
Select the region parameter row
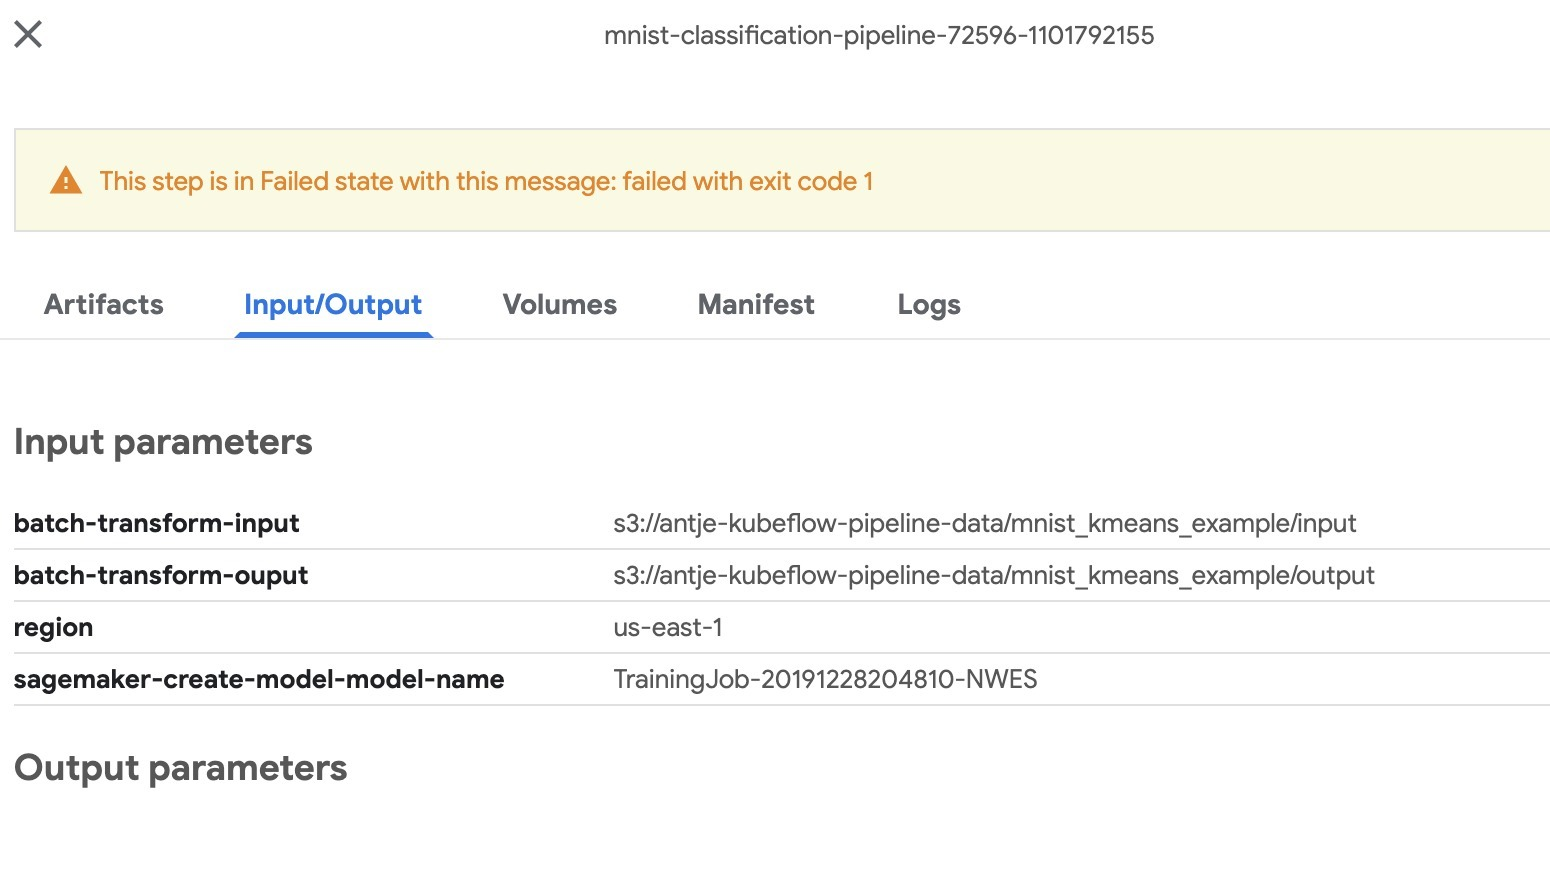click(53, 627)
